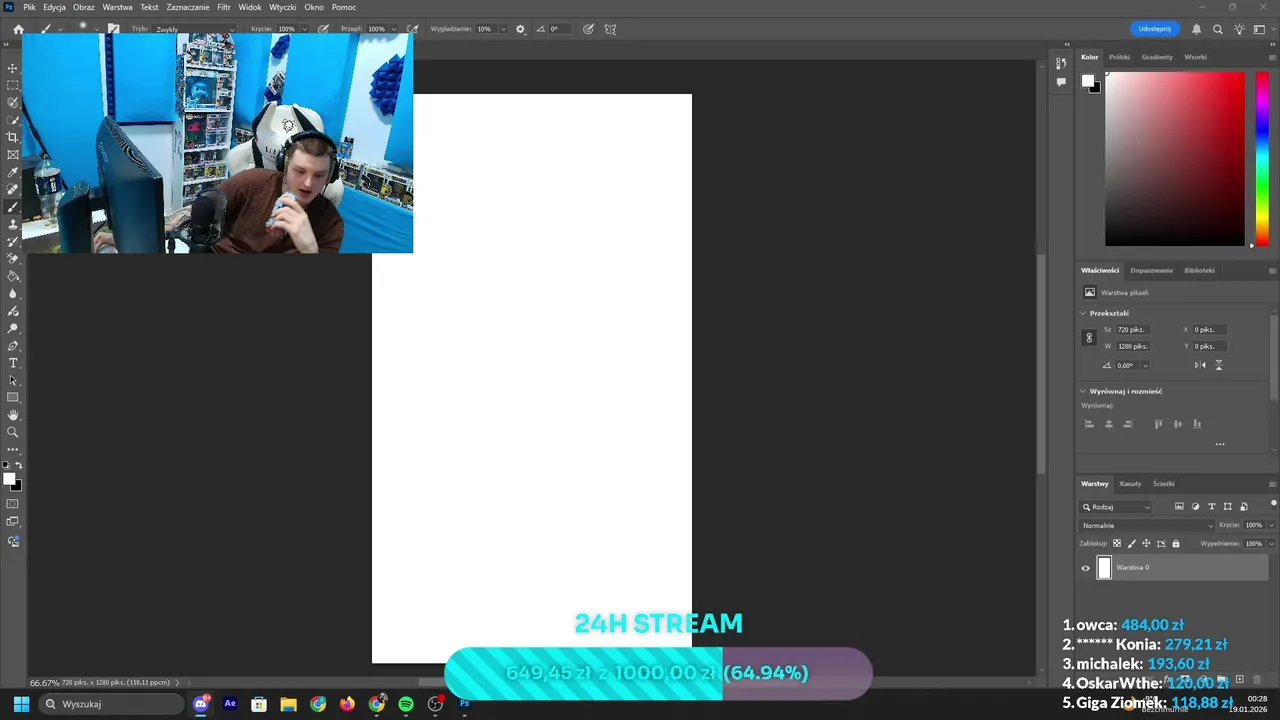Open the Edit Toolbar three-dots menu
Screen dimensions: 1280x720
pos(13,449)
